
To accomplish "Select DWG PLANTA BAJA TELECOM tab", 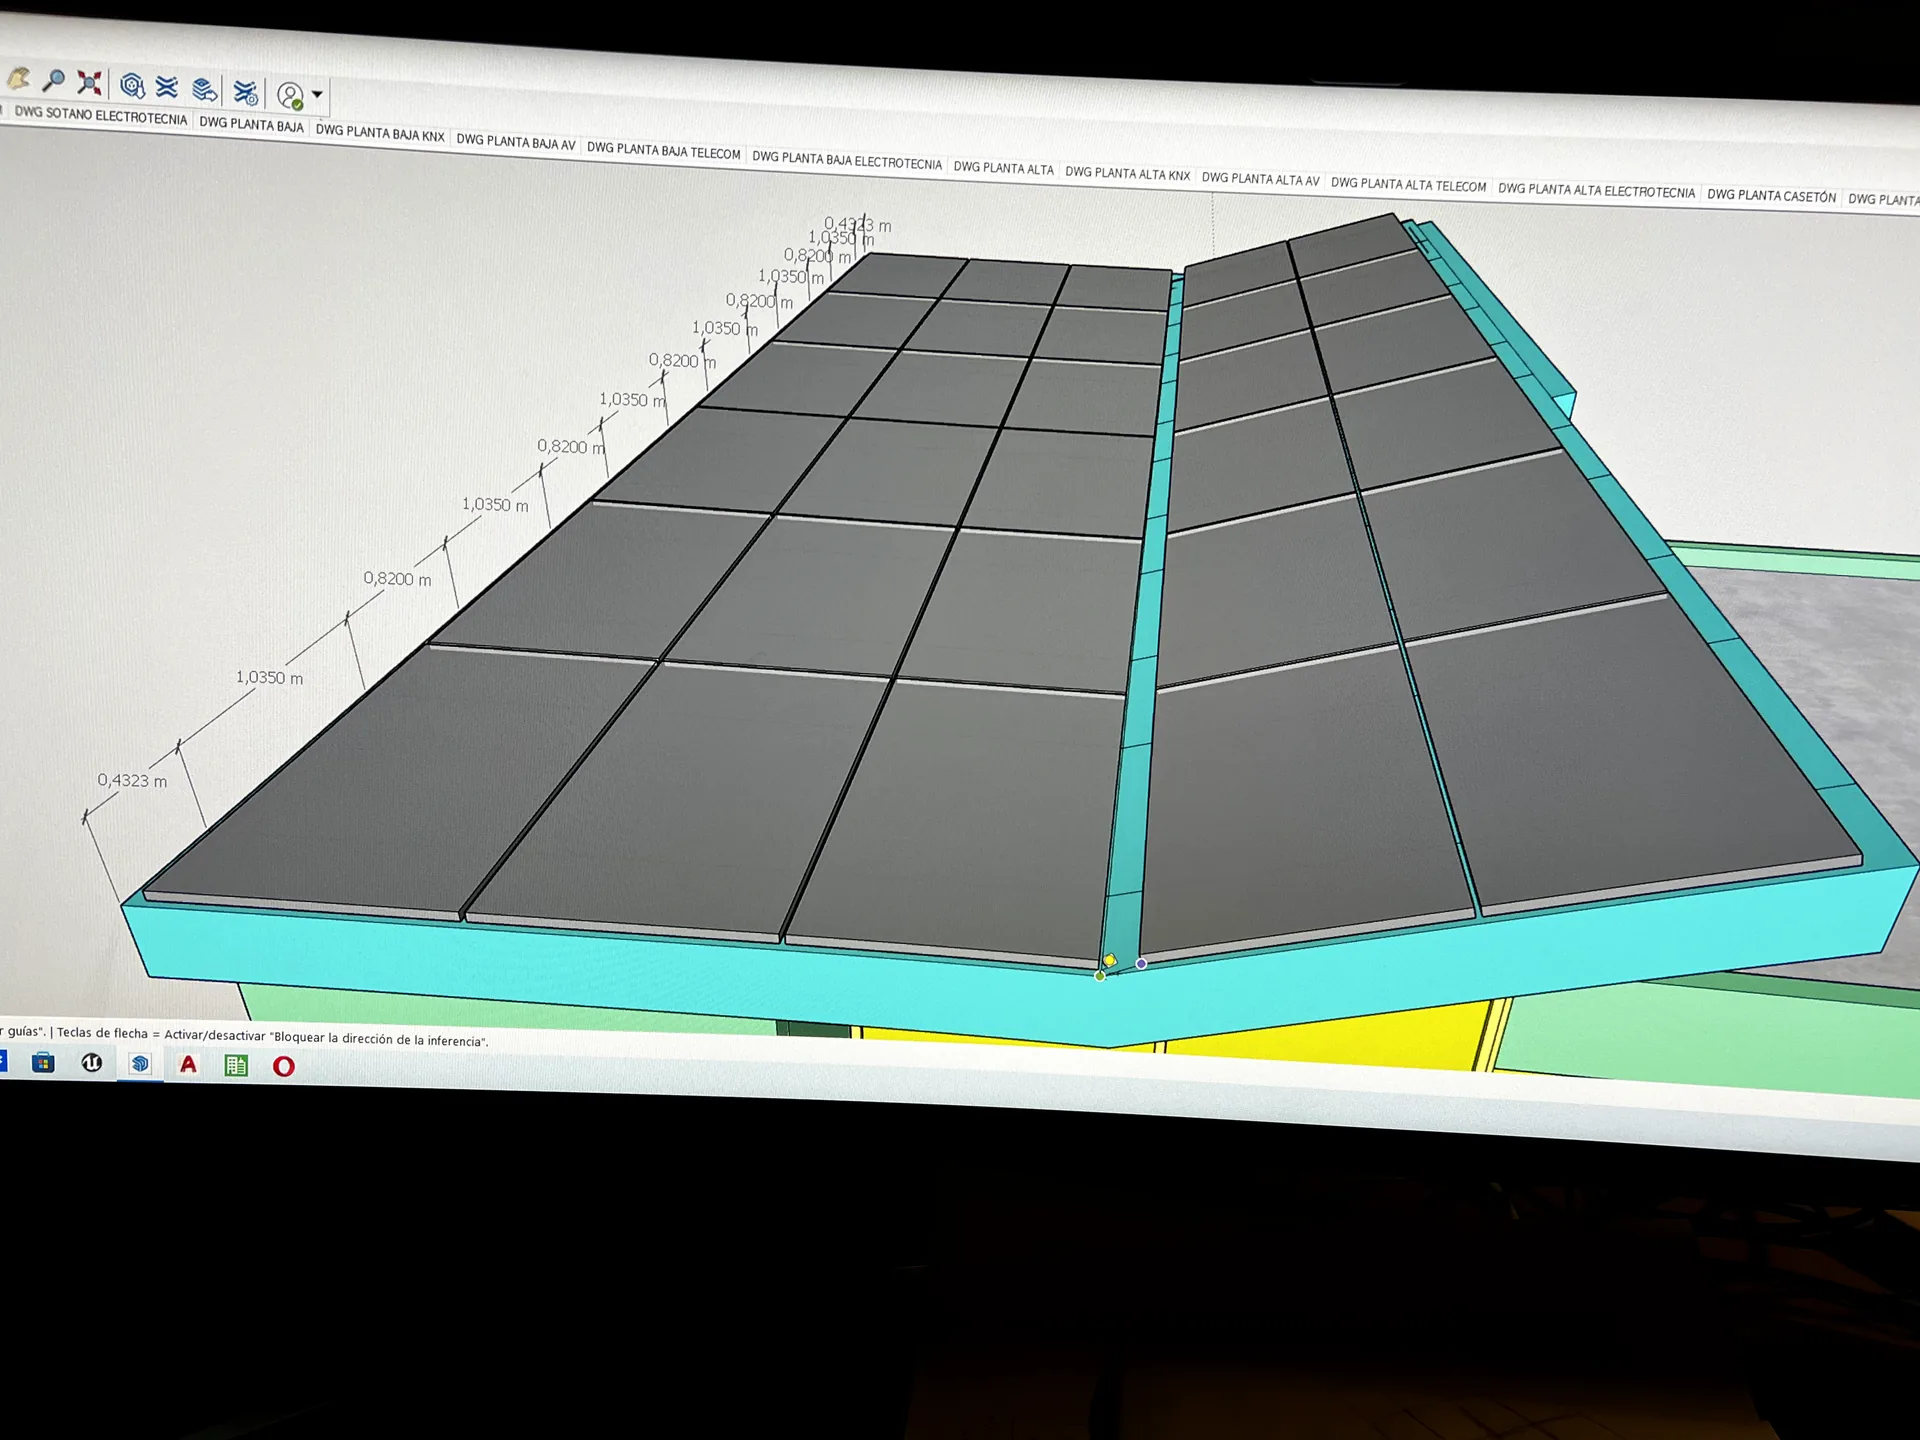I will [x=663, y=150].
